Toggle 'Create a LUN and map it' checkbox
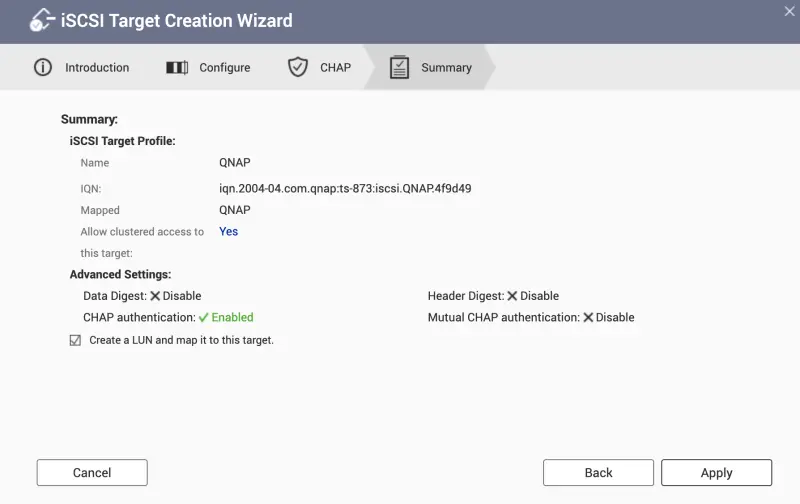 [x=75, y=340]
